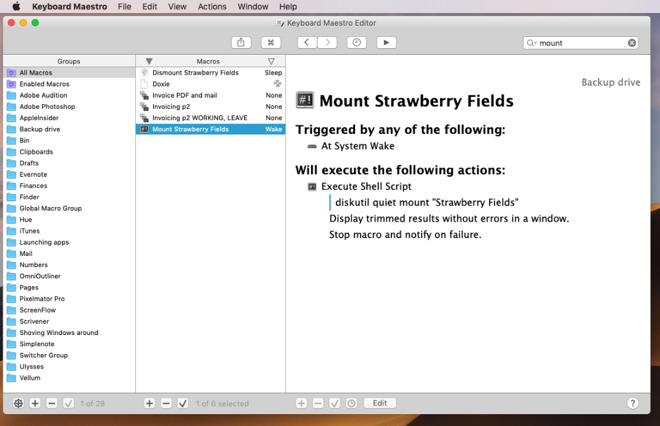The height and width of the screenshot is (426, 660).
Task: Click the Edit button
Action: click(380, 403)
